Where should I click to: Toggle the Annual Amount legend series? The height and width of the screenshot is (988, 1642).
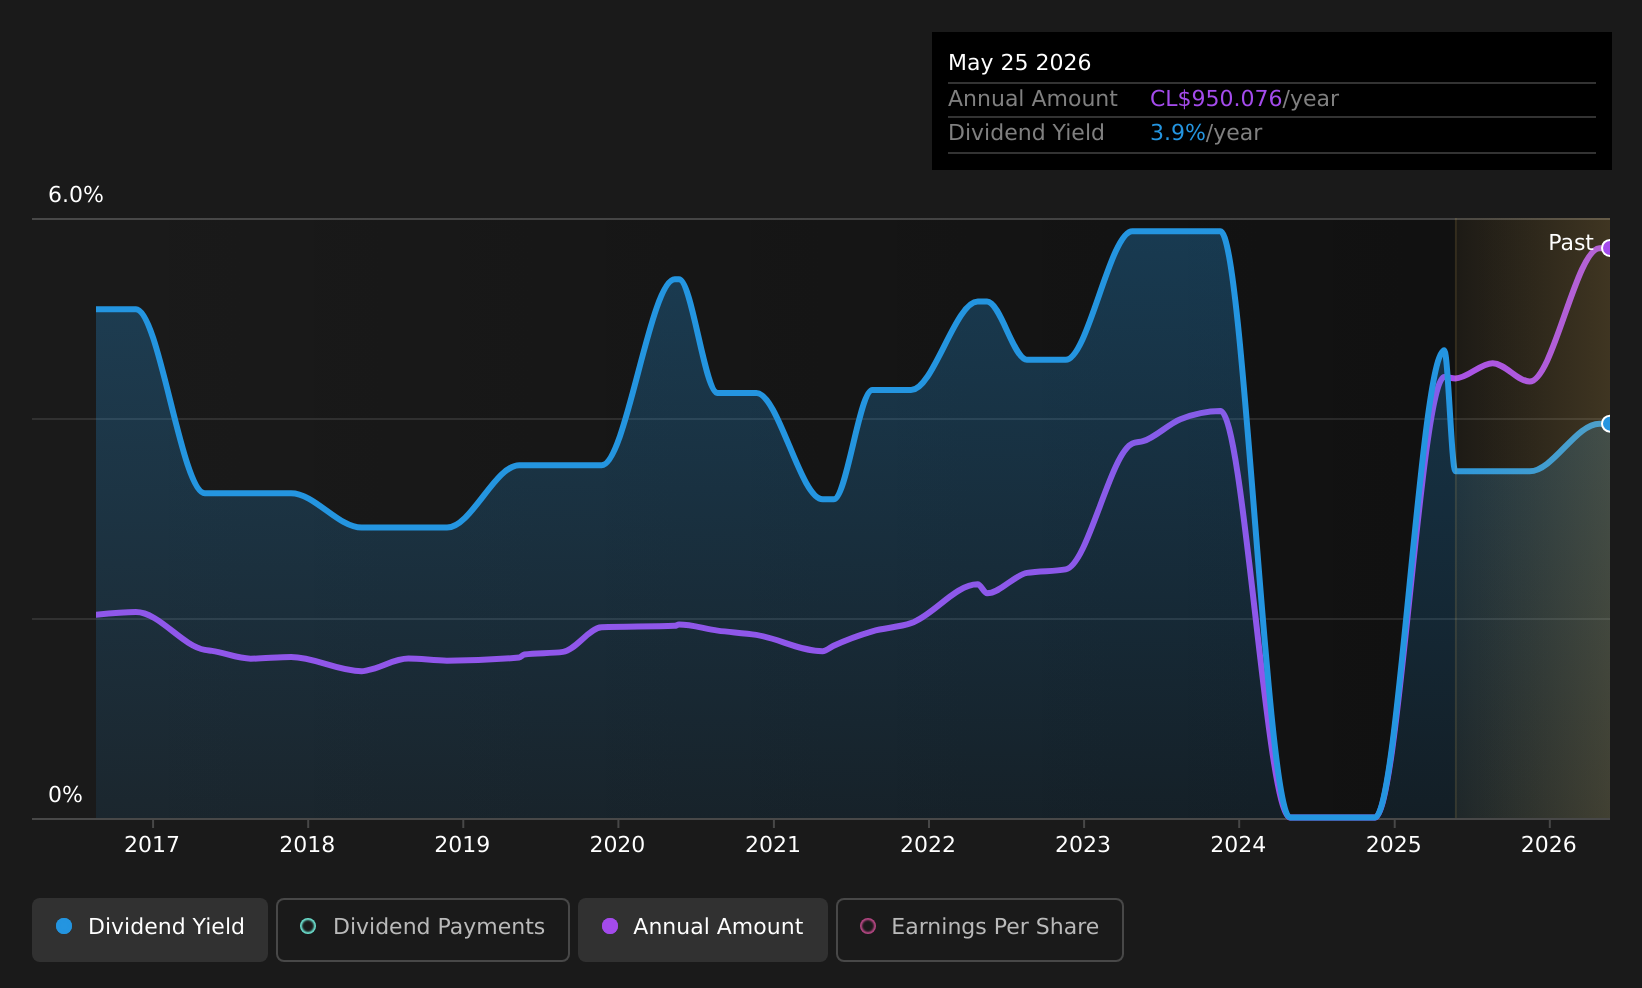pos(702,929)
